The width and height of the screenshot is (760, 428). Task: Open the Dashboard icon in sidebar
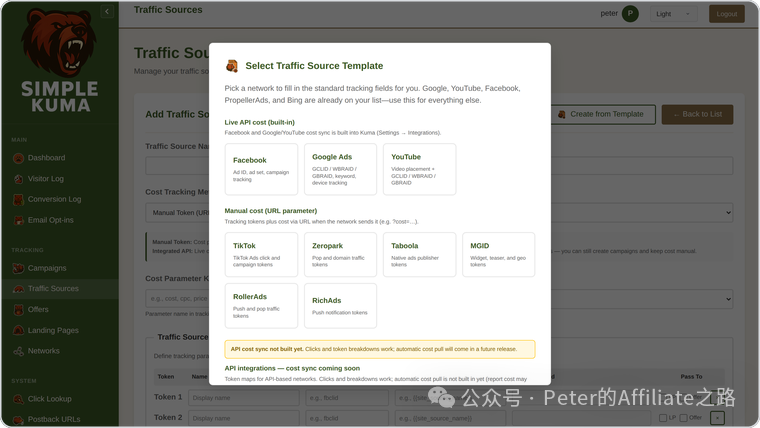(x=18, y=158)
